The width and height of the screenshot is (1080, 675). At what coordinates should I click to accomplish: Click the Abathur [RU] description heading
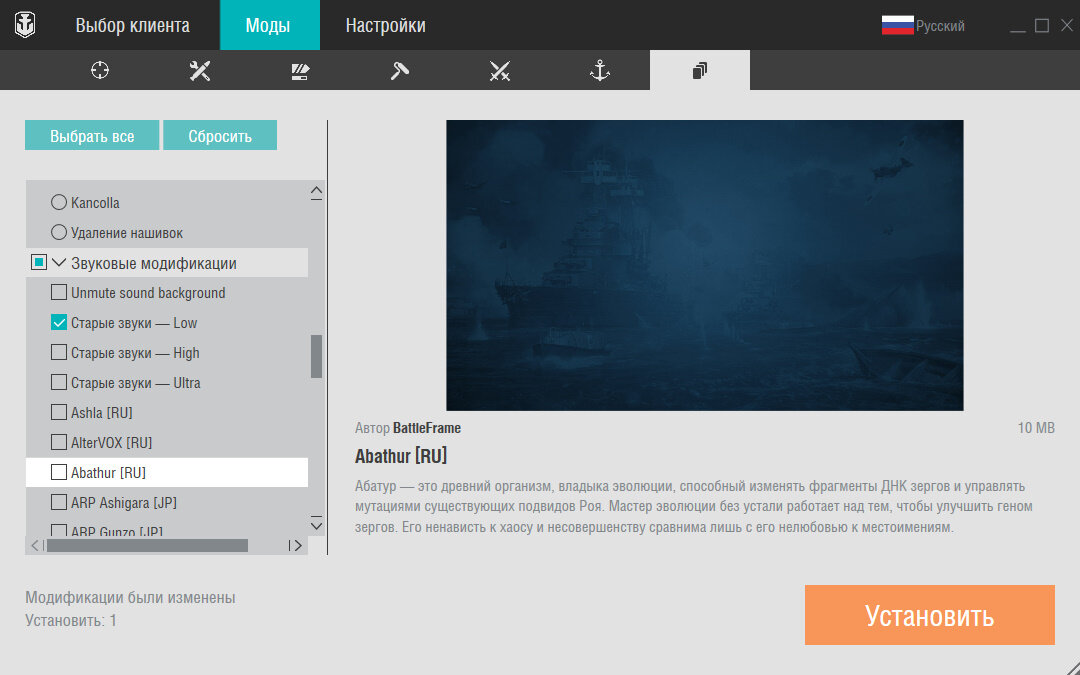(x=401, y=457)
